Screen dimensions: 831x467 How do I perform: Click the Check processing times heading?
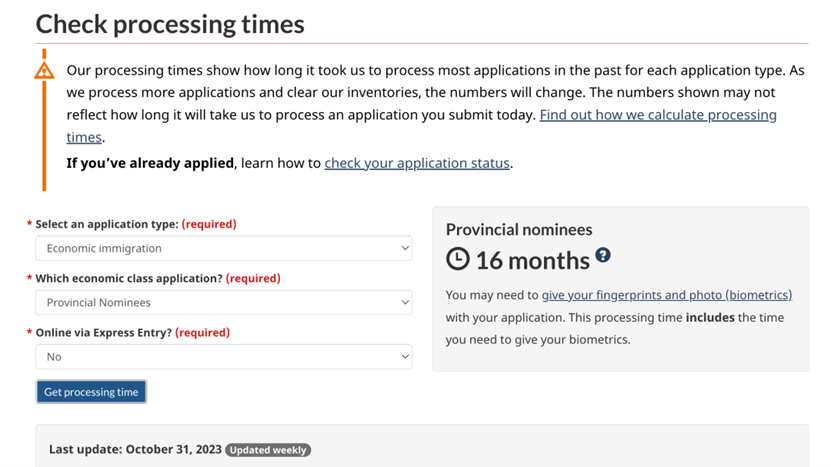pyautogui.click(x=170, y=24)
